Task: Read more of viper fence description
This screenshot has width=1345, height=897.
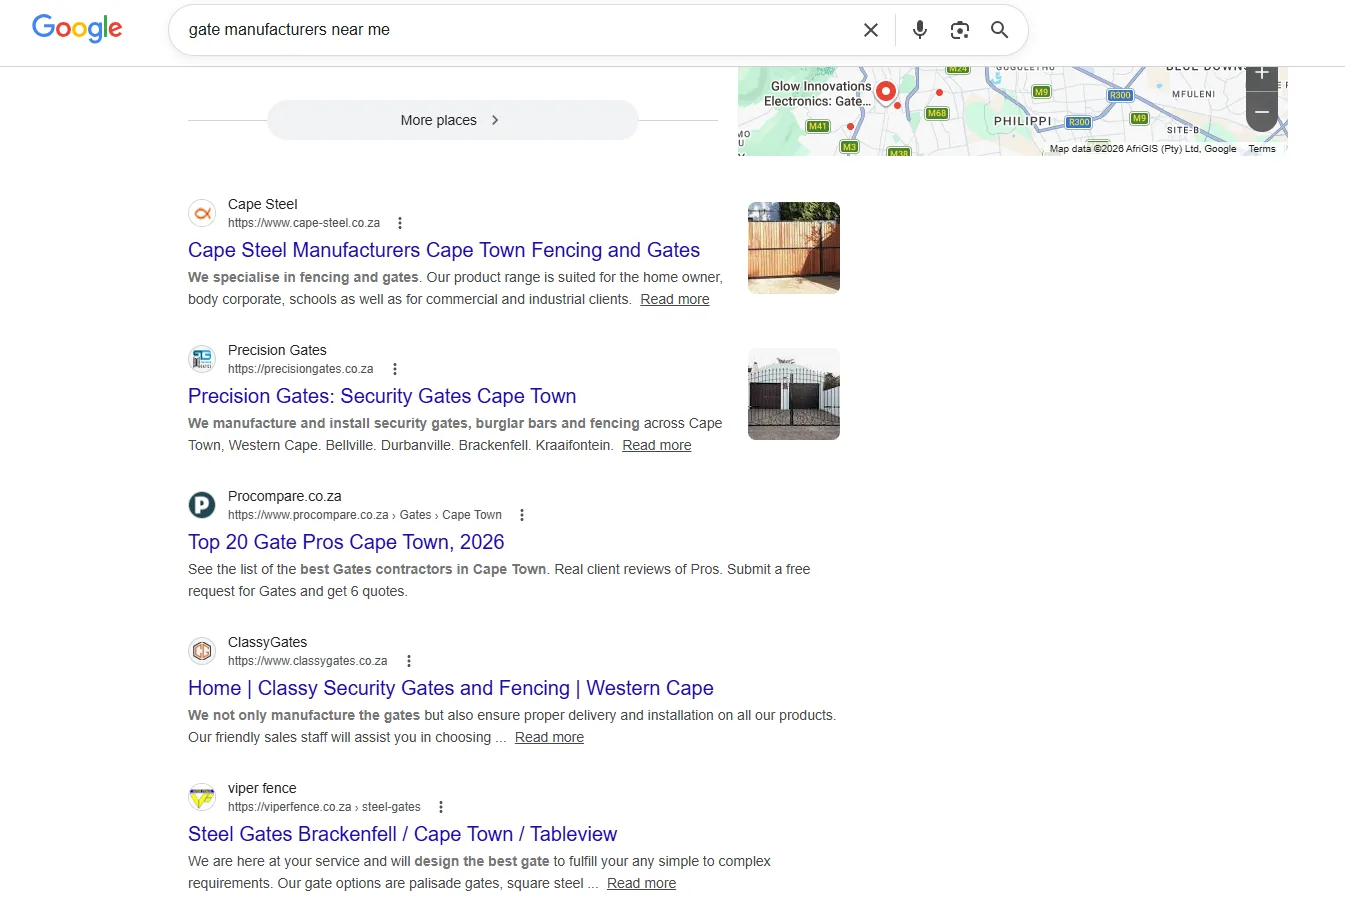Action: click(x=641, y=883)
